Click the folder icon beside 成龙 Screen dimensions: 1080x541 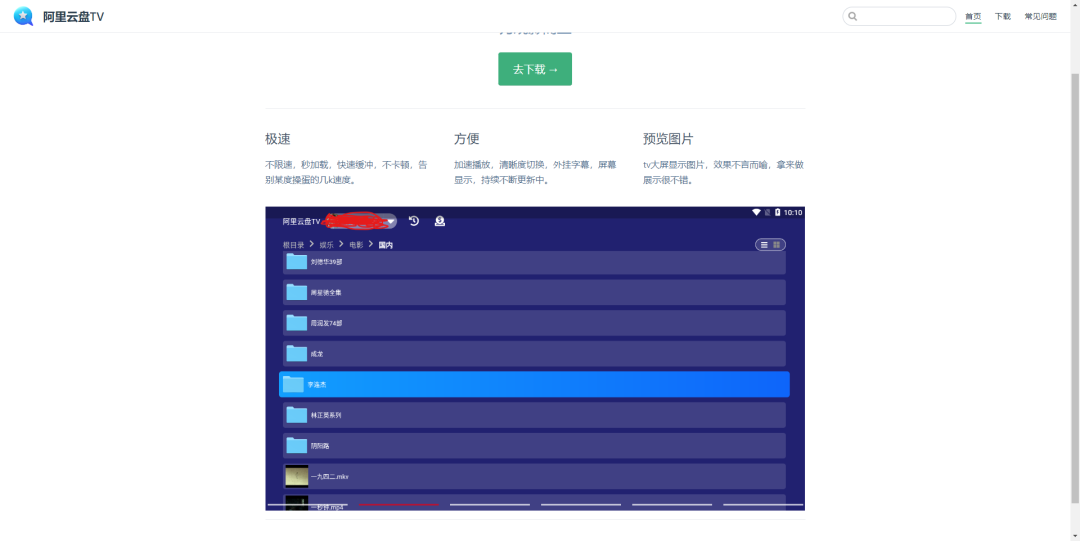click(297, 354)
